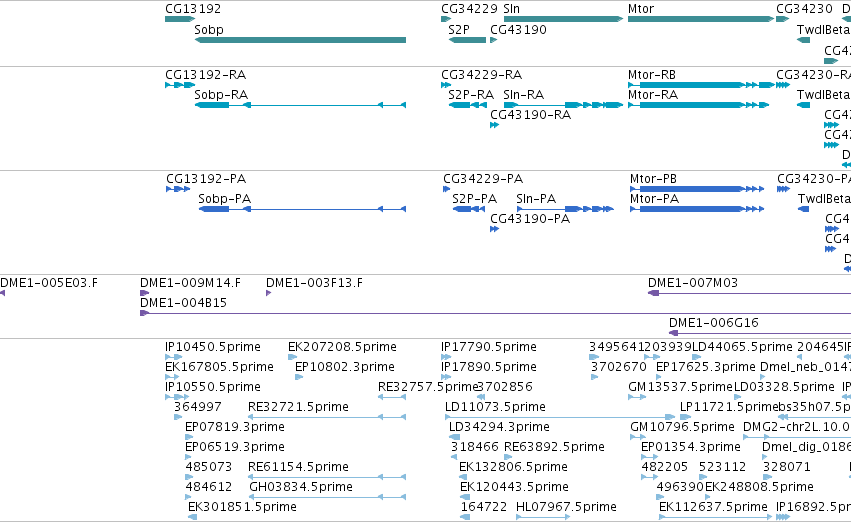851x522 pixels.
Task: Click EST RE32757.5prime
Action: 428,387
